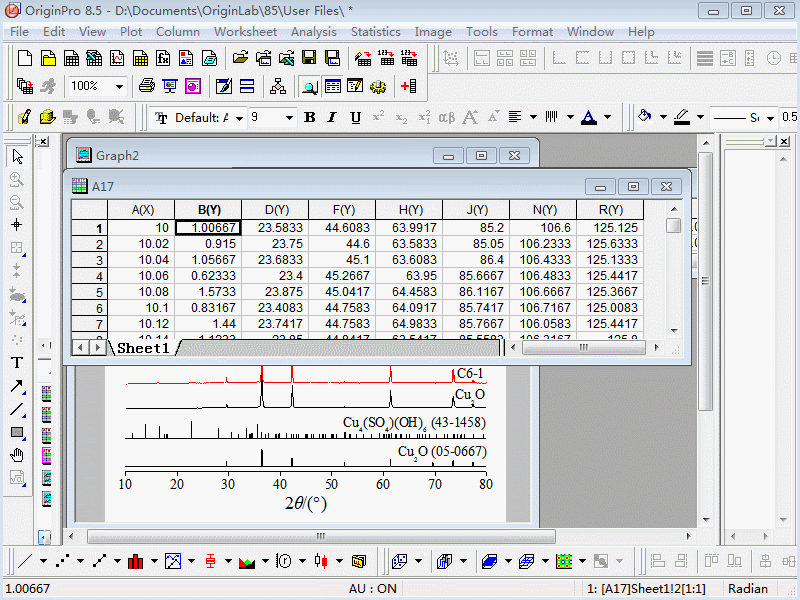Viewport: 800px width, 600px height.
Task: Click the font color swatch button
Action: click(589, 118)
